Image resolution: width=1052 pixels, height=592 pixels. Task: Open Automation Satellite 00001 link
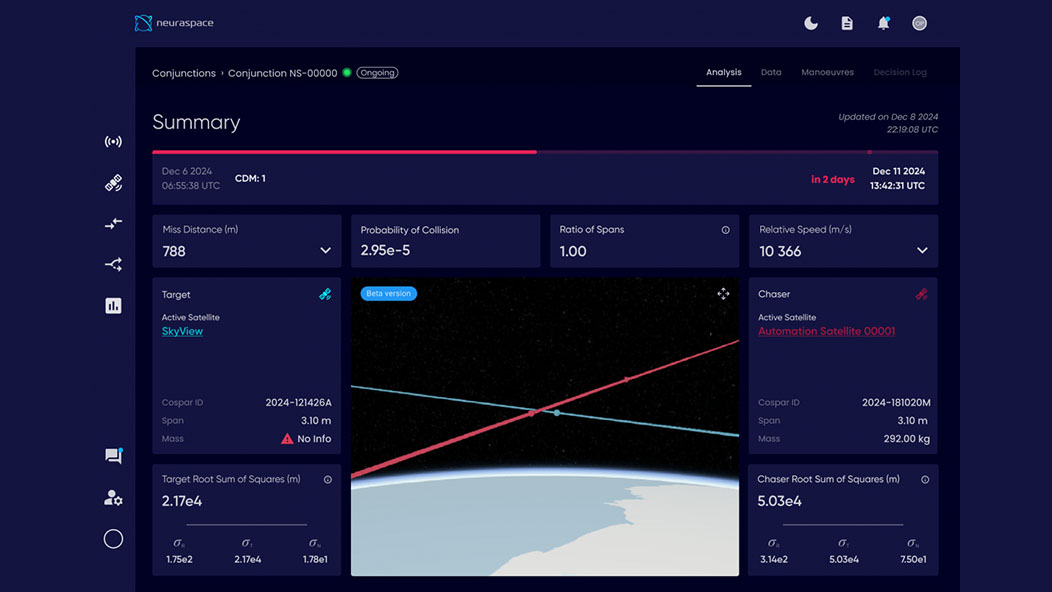coord(827,331)
